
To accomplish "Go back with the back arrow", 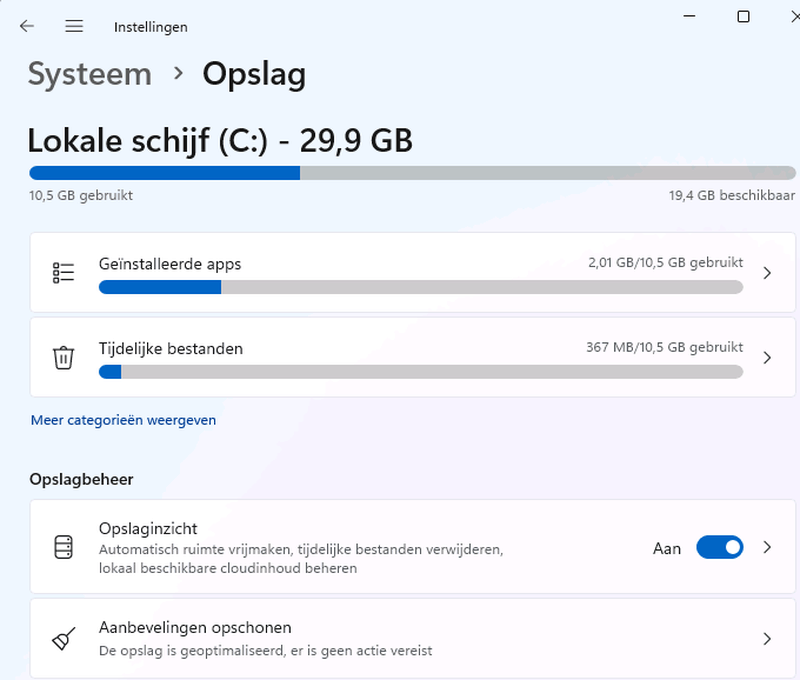I will (27, 26).
